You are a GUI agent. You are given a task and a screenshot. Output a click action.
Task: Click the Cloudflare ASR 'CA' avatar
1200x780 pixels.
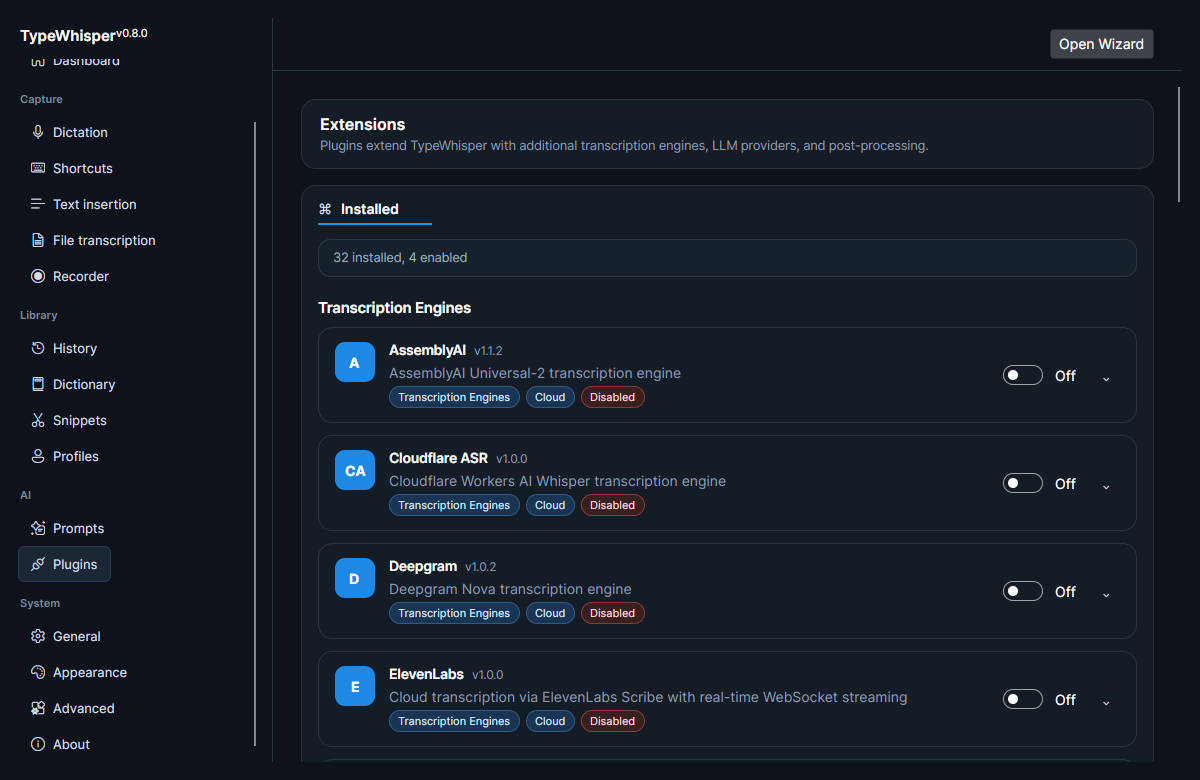coord(355,470)
